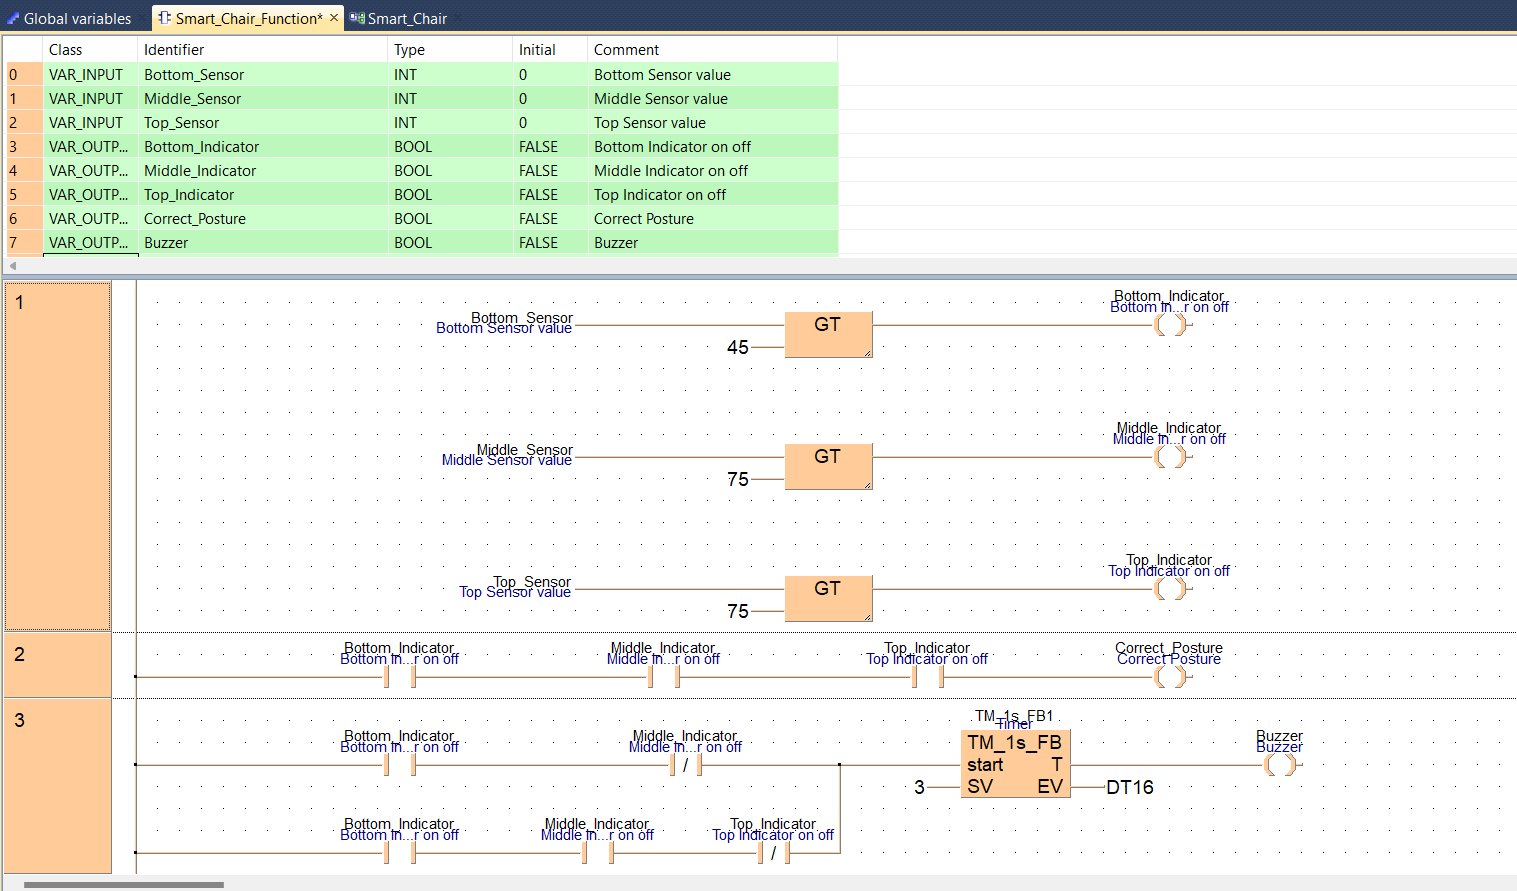Select variable row number 7
The width and height of the screenshot is (1517, 891).
click(23, 242)
